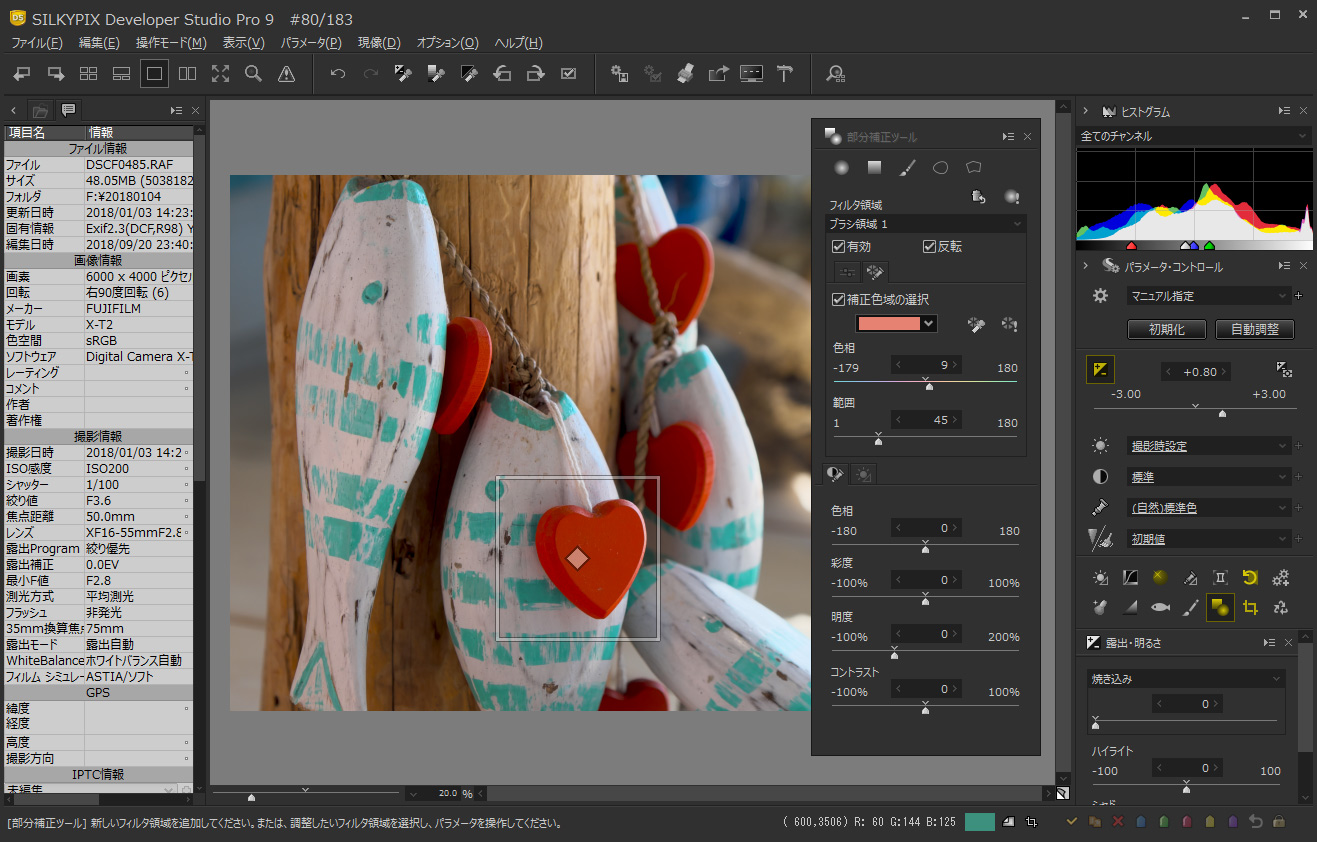This screenshot has height=842, width=1317.
Task: Open the crop/trimming tool icon
Action: coord(1250,607)
